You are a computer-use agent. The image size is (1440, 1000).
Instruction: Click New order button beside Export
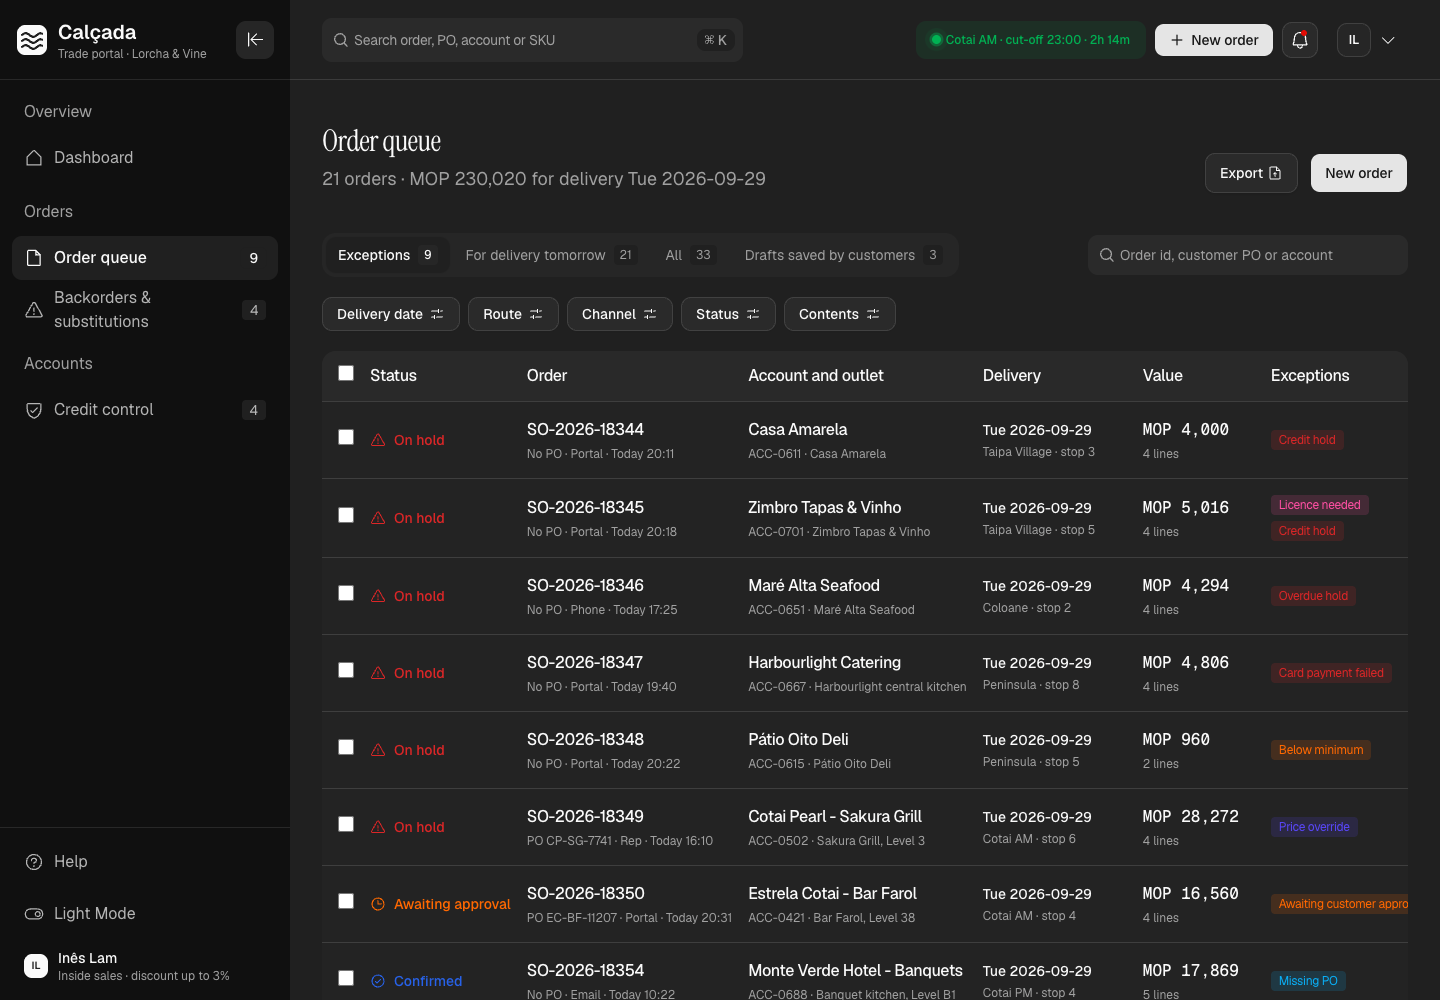1359,173
